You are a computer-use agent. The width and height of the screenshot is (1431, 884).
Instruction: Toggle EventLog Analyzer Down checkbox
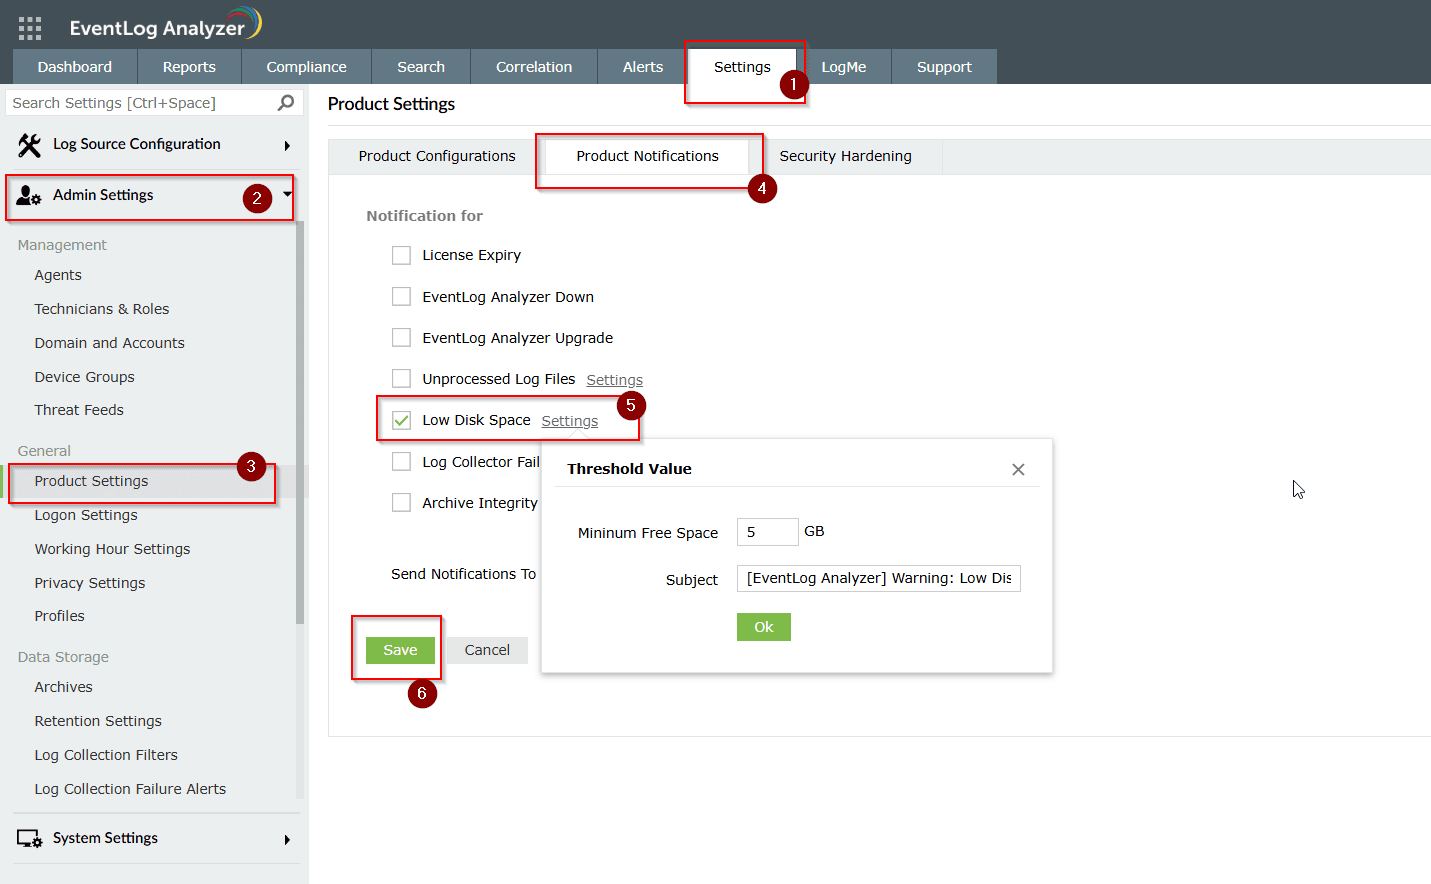[401, 297]
